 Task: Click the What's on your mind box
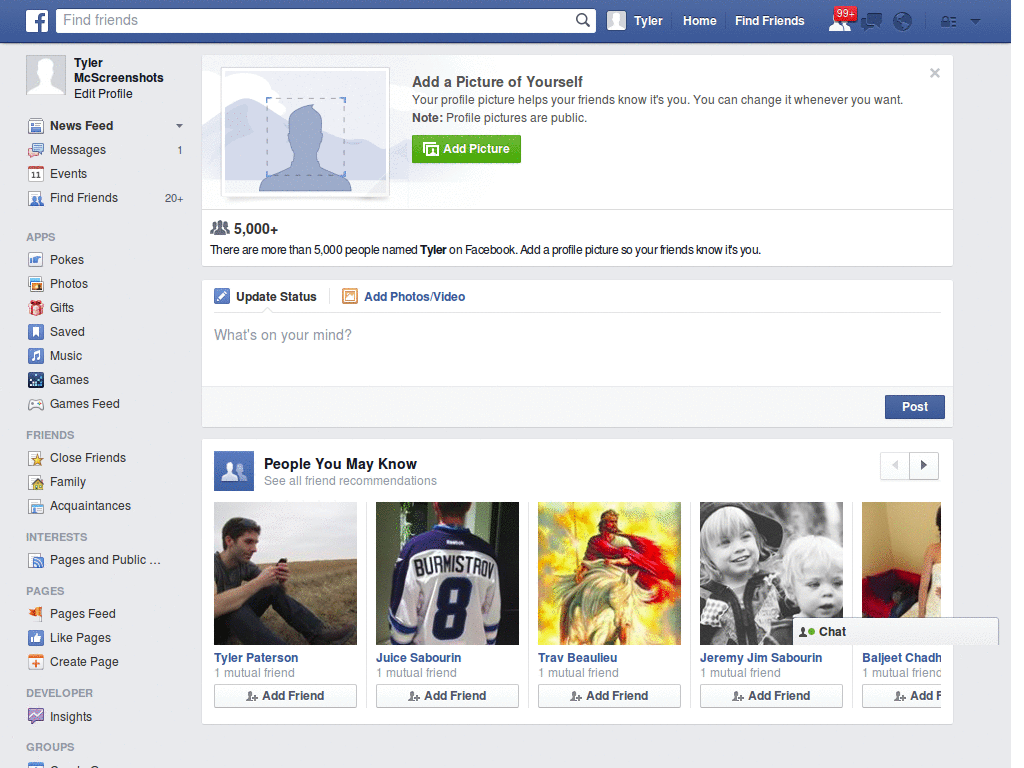click(577, 349)
